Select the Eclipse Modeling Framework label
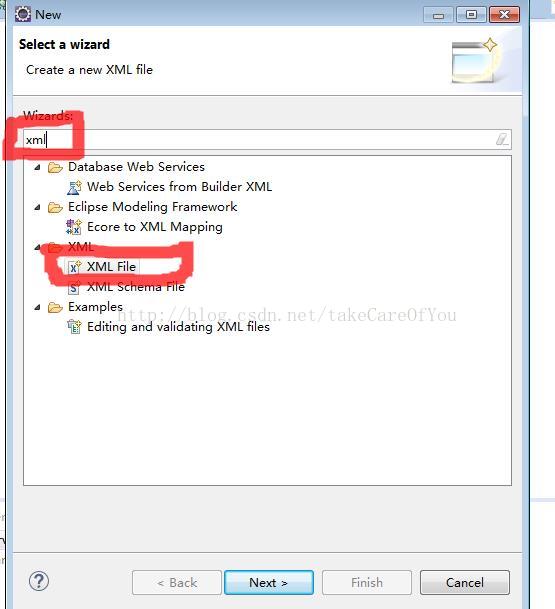The image size is (555, 609). point(152,207)
